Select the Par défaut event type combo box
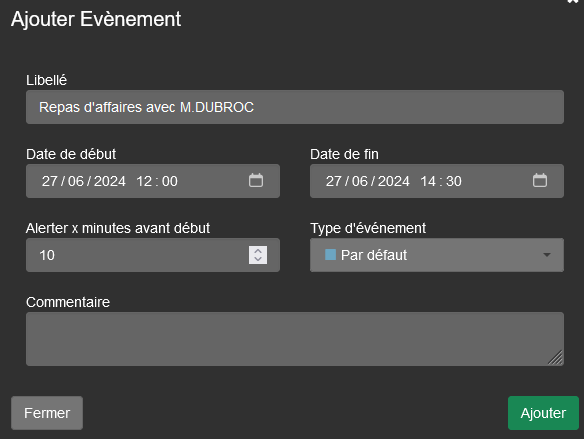584x439 pixels. pyautogui.click(x=437, y=255)
